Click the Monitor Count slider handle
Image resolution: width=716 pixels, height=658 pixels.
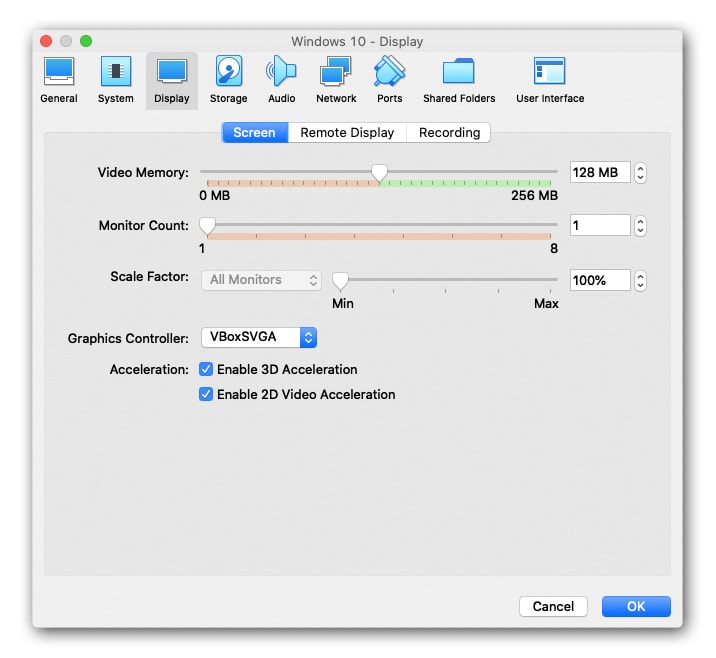pyautogui.click(x=207, y=226)
